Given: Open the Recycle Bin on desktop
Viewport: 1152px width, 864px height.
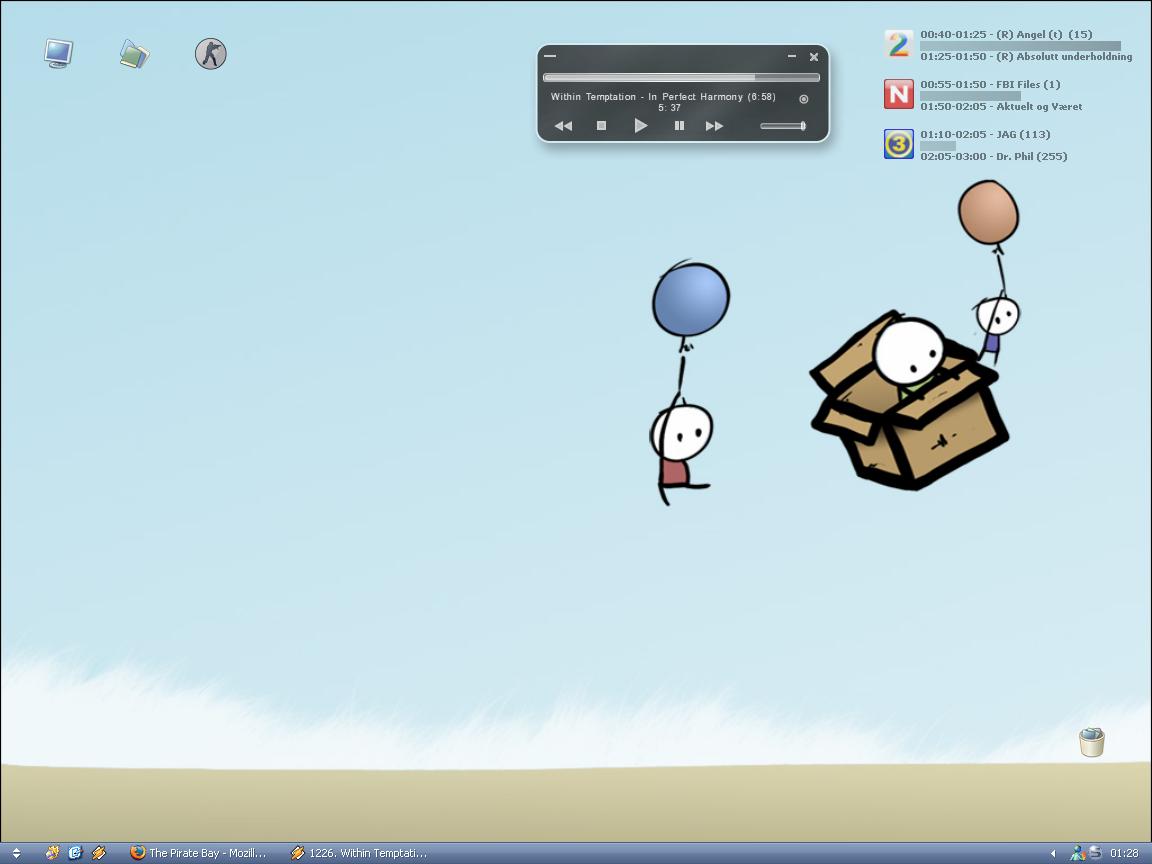Looking at the screenshot, I should pyautogui.click(x=1092, y=741).
